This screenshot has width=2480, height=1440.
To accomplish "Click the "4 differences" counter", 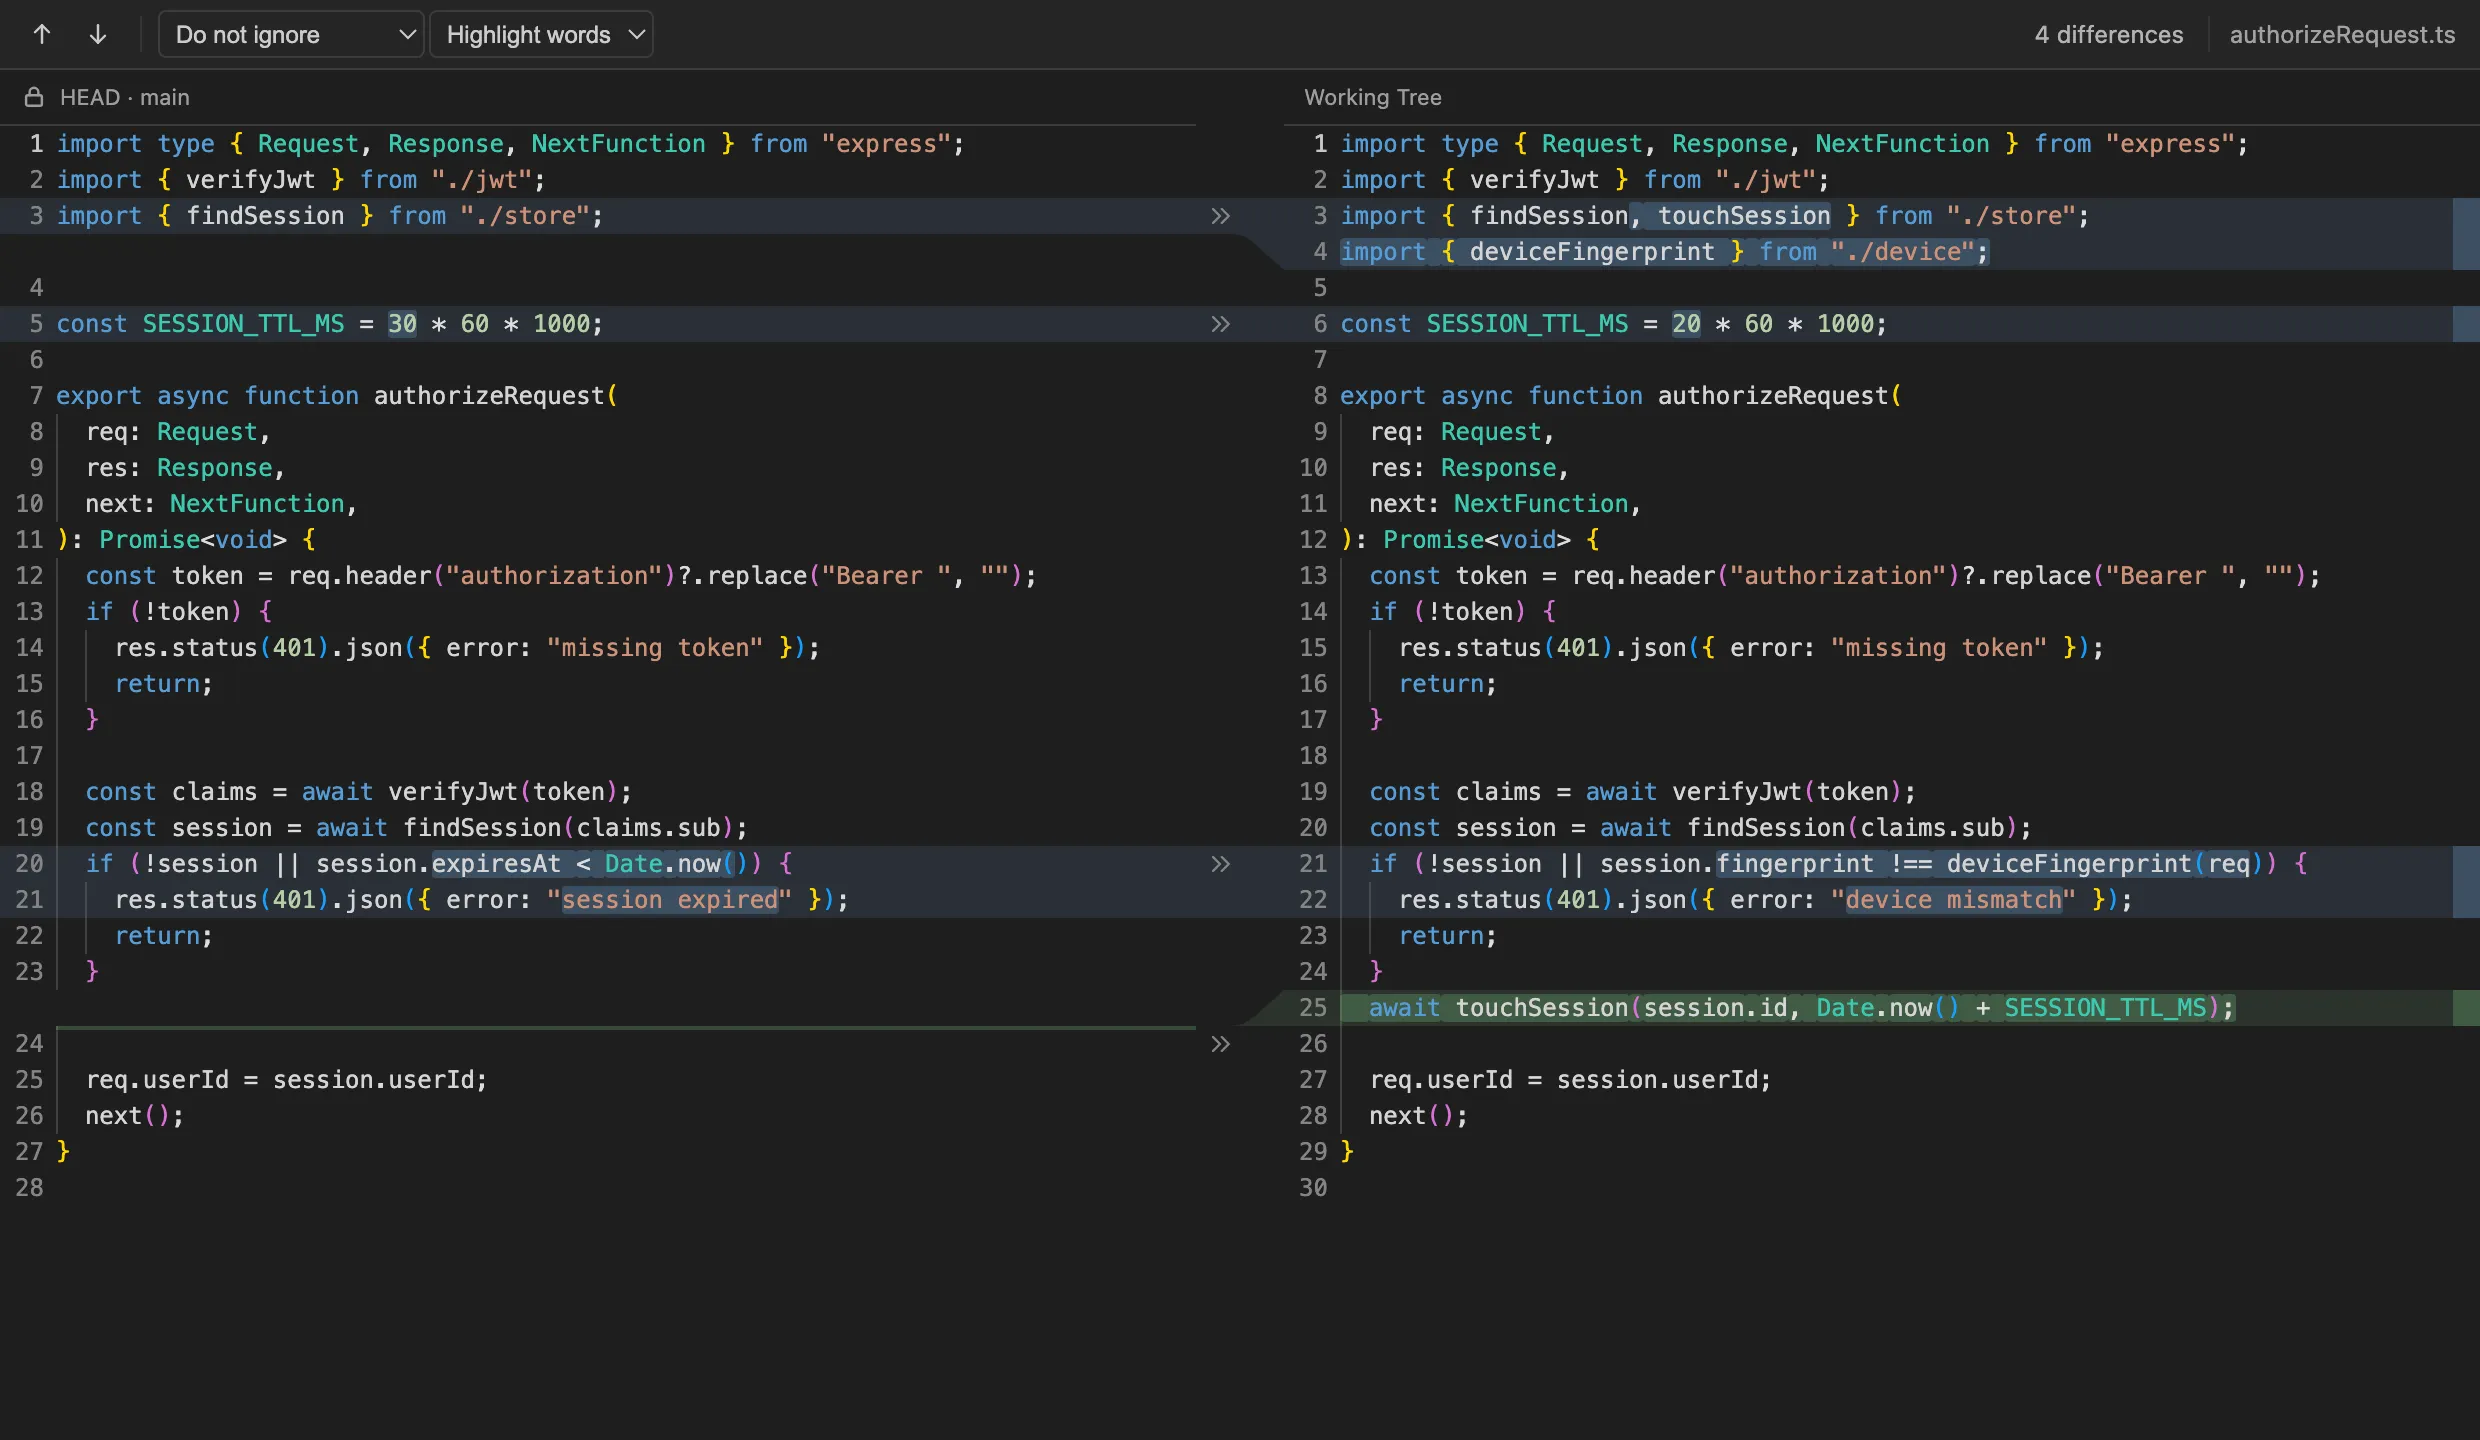I will pos(2109,34).
